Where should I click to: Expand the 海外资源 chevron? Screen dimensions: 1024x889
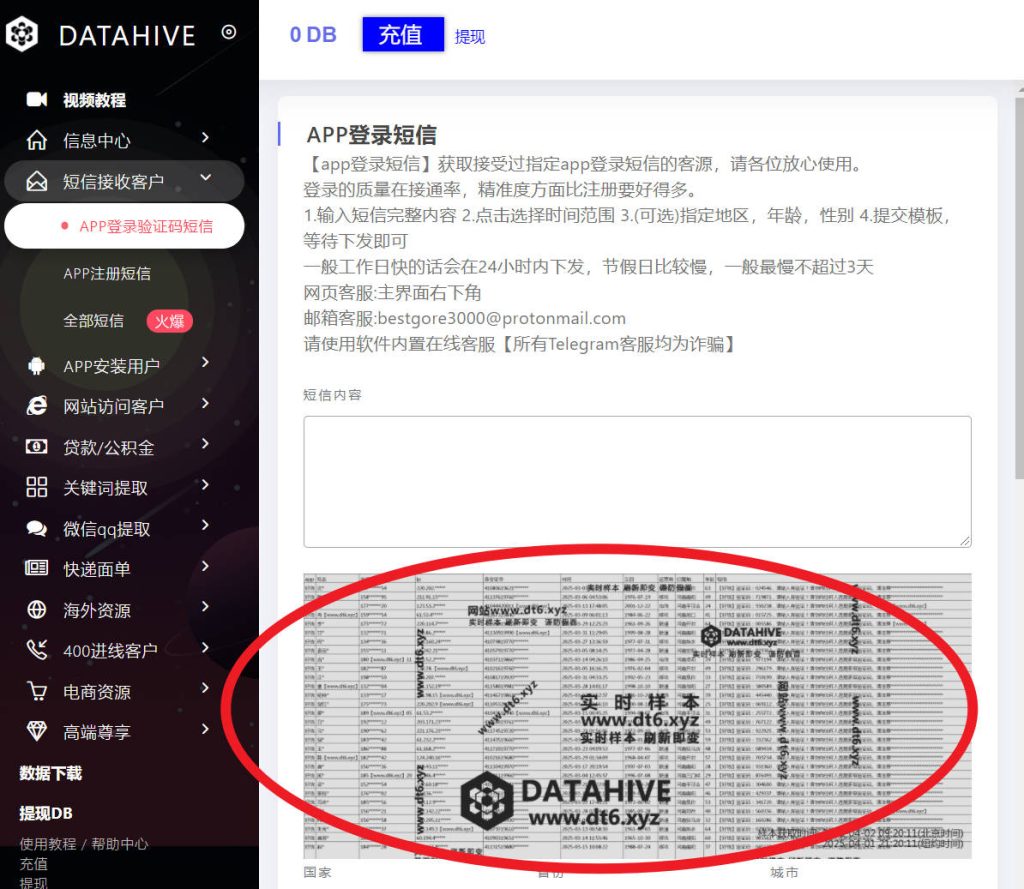[205, 607]
